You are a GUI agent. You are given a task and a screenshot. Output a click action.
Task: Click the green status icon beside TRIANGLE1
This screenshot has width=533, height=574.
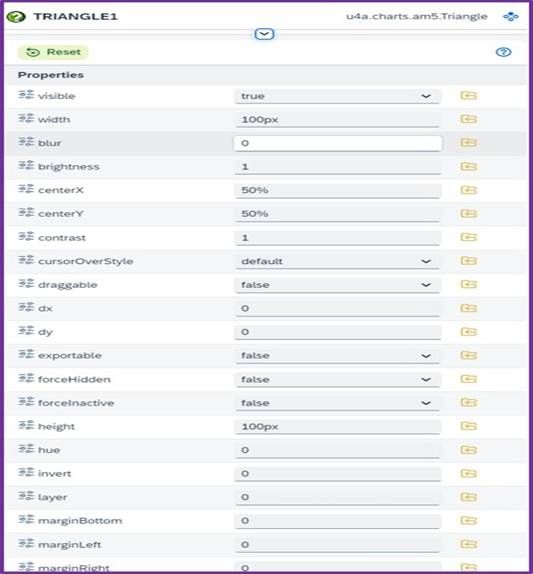click(16, 17)
